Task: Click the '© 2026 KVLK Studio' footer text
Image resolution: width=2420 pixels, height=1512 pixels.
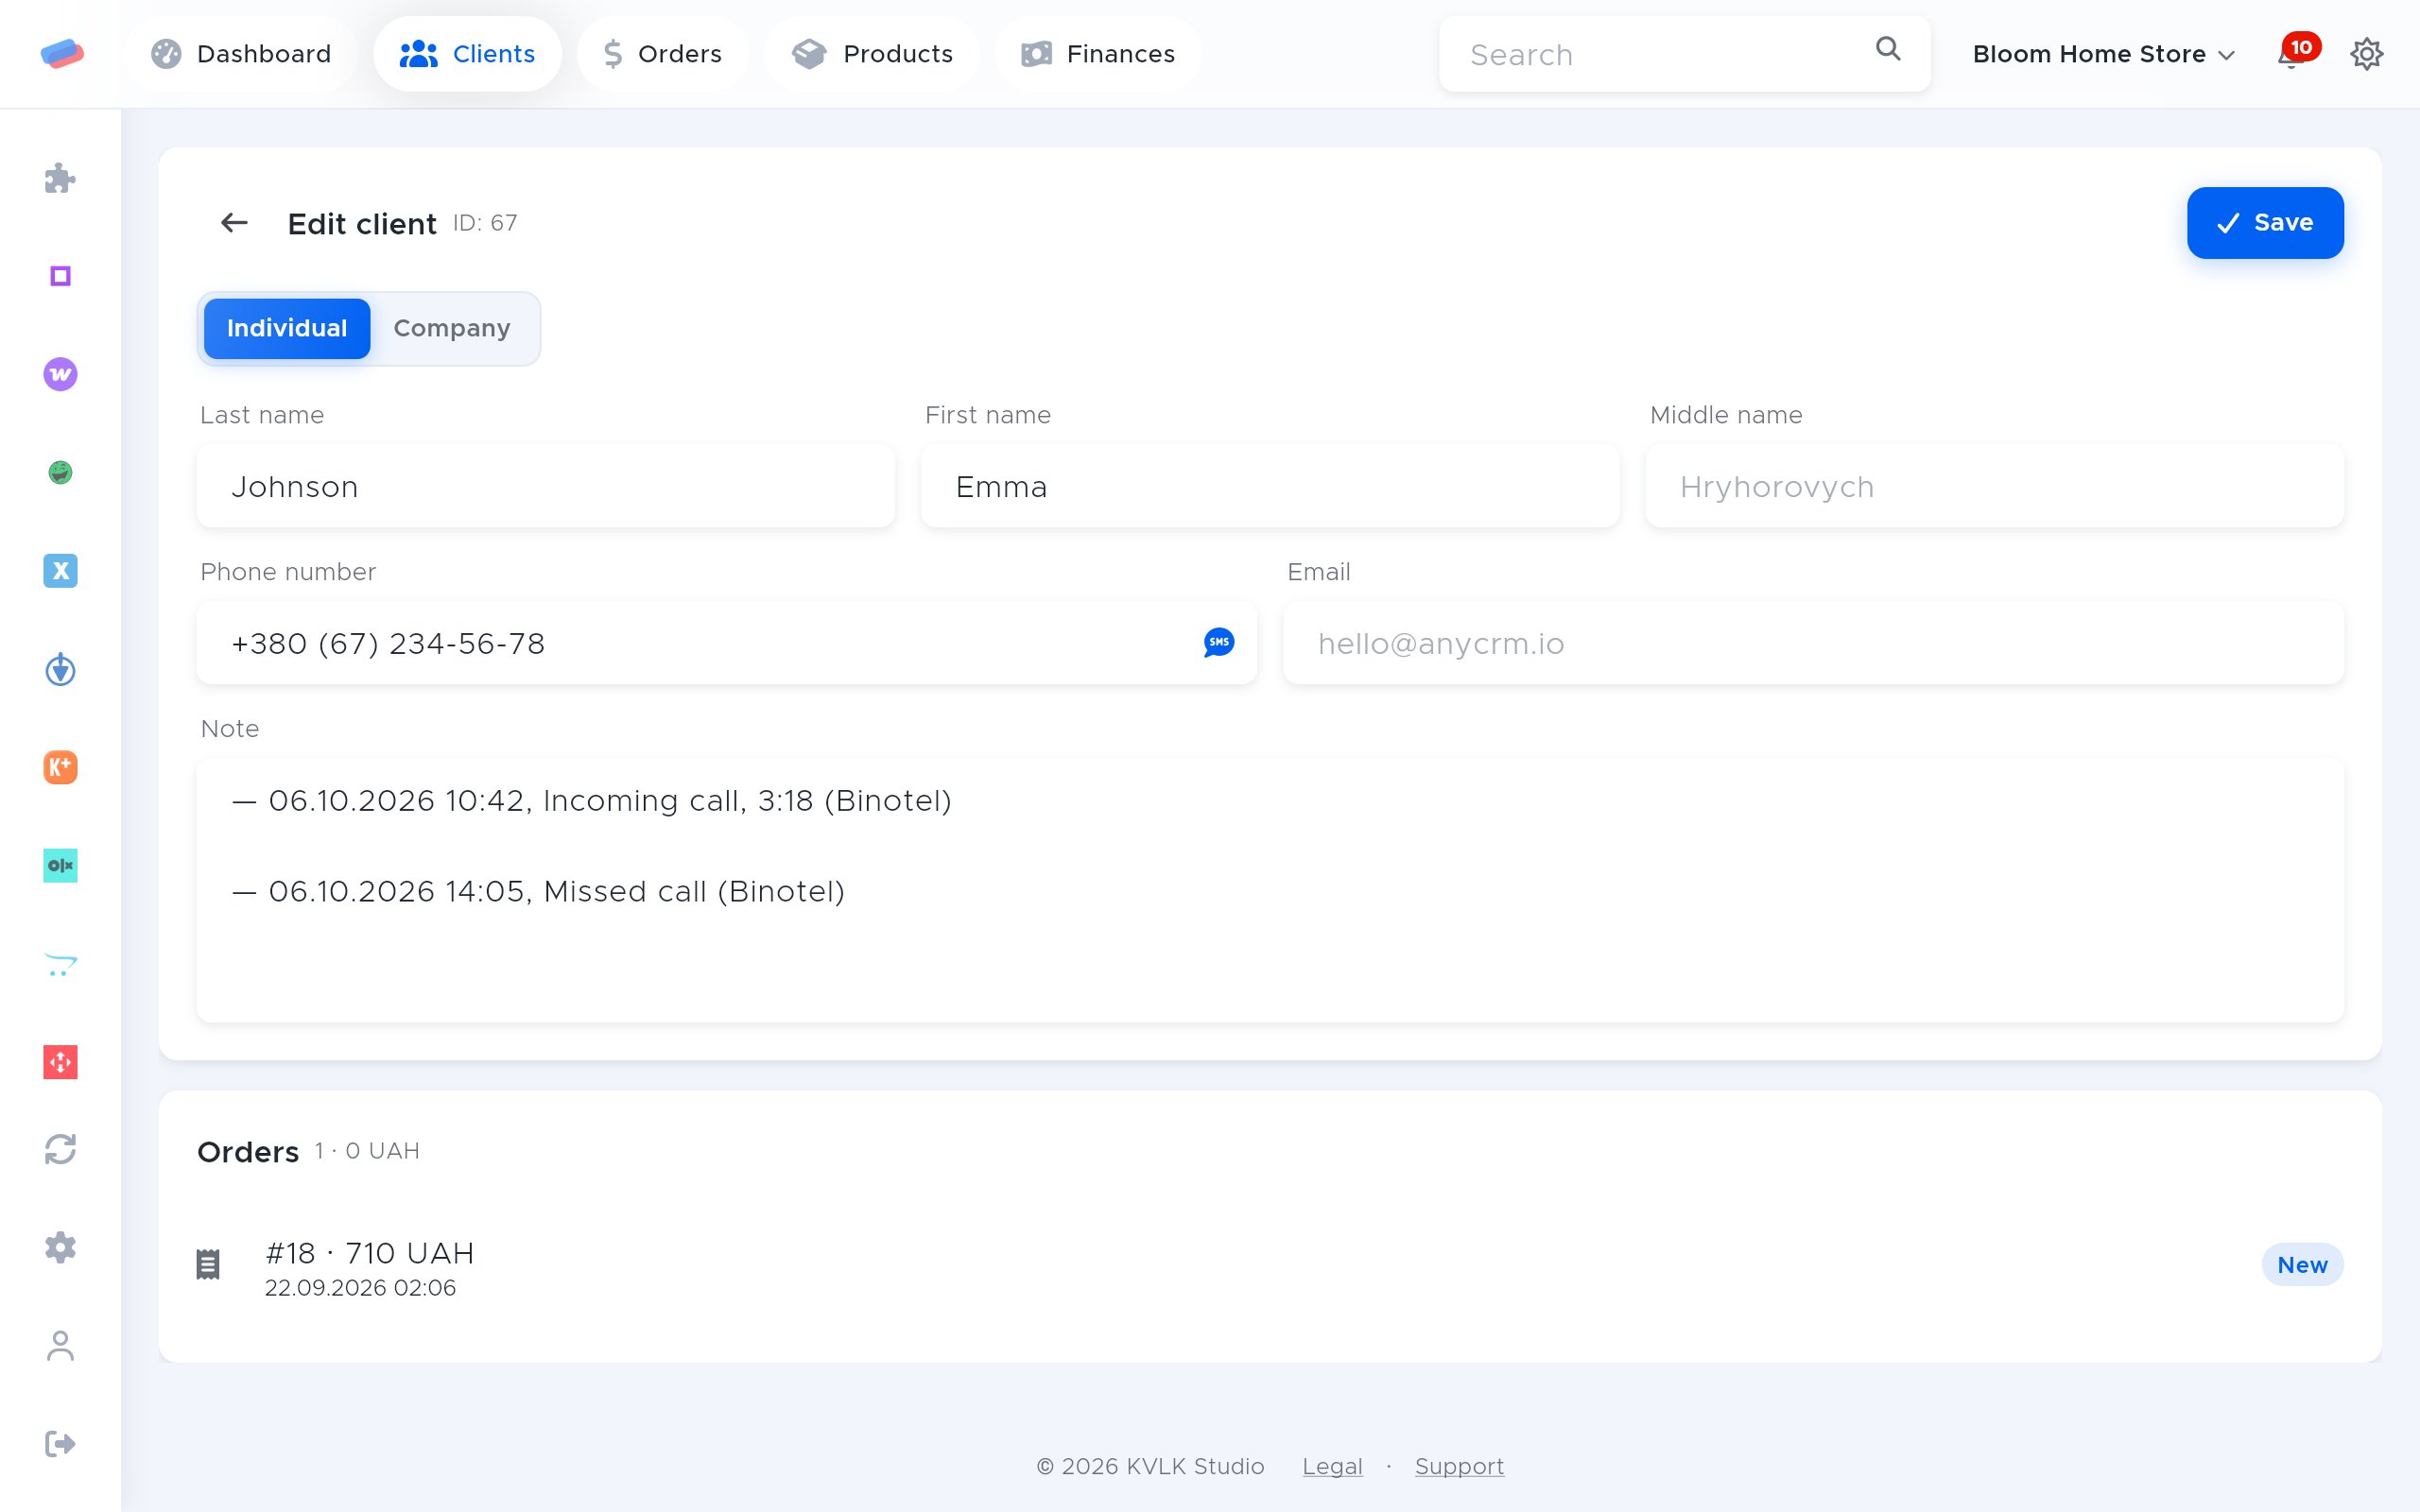Action: pos(1150,1466)
